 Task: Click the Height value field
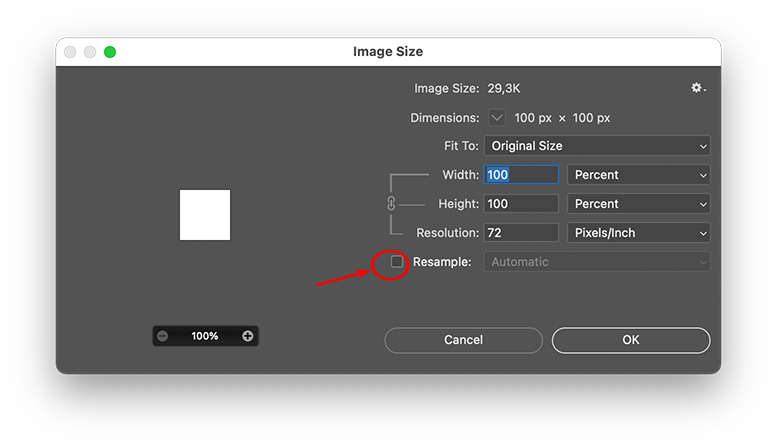pos(521,204)
